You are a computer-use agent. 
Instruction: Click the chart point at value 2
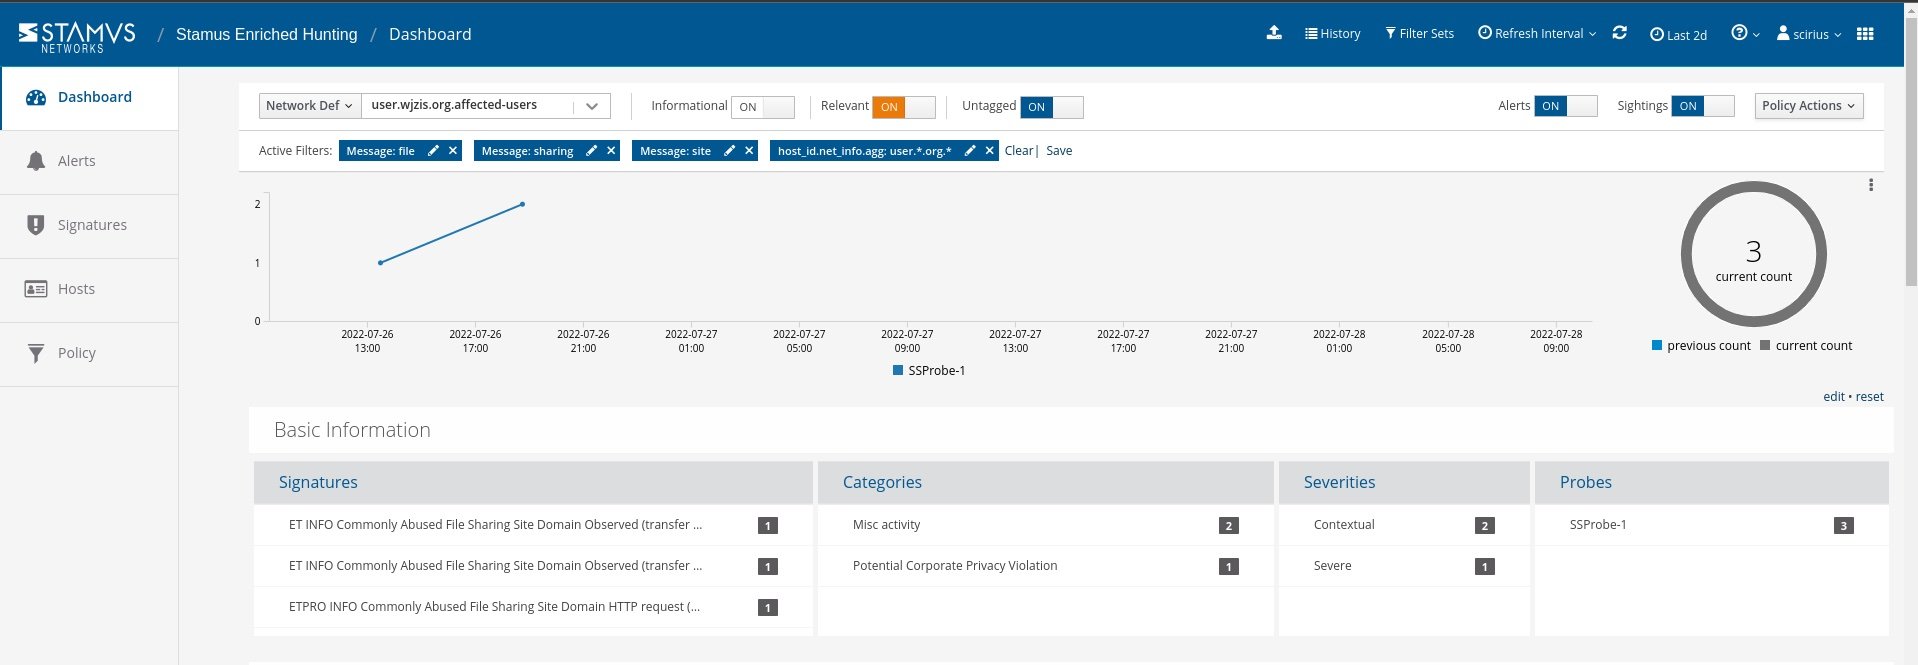[x=522, y=204]
